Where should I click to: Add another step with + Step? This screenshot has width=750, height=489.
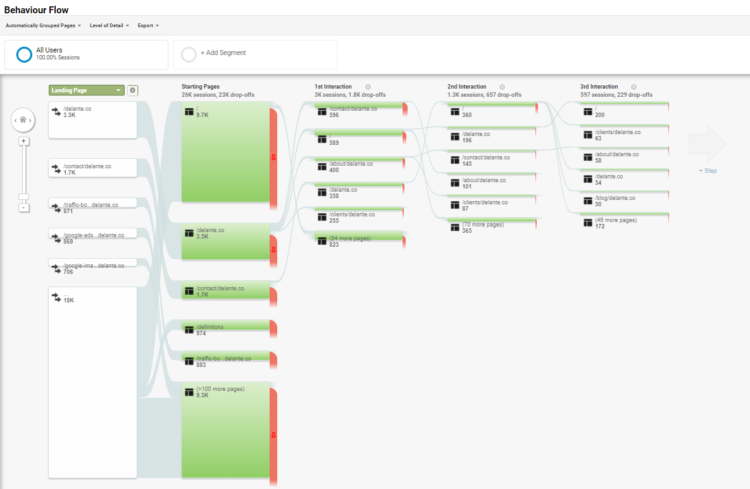[708, 171]
